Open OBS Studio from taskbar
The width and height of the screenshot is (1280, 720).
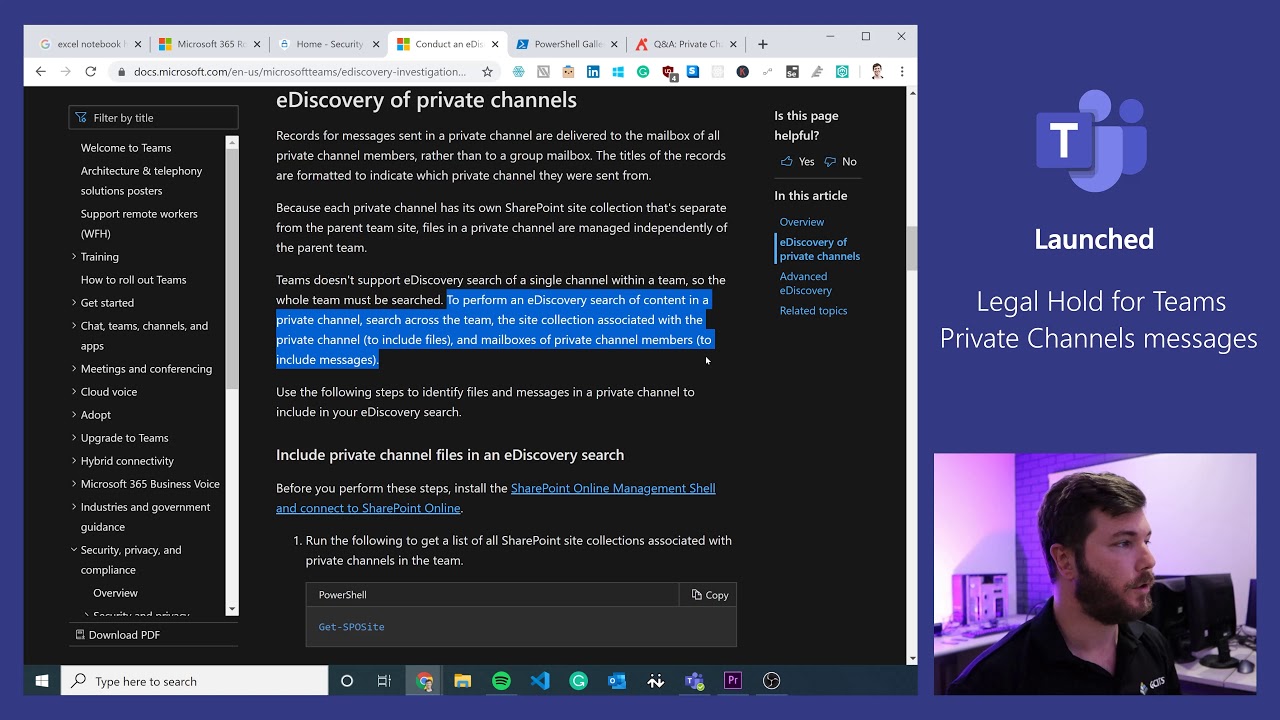(771, 681)
